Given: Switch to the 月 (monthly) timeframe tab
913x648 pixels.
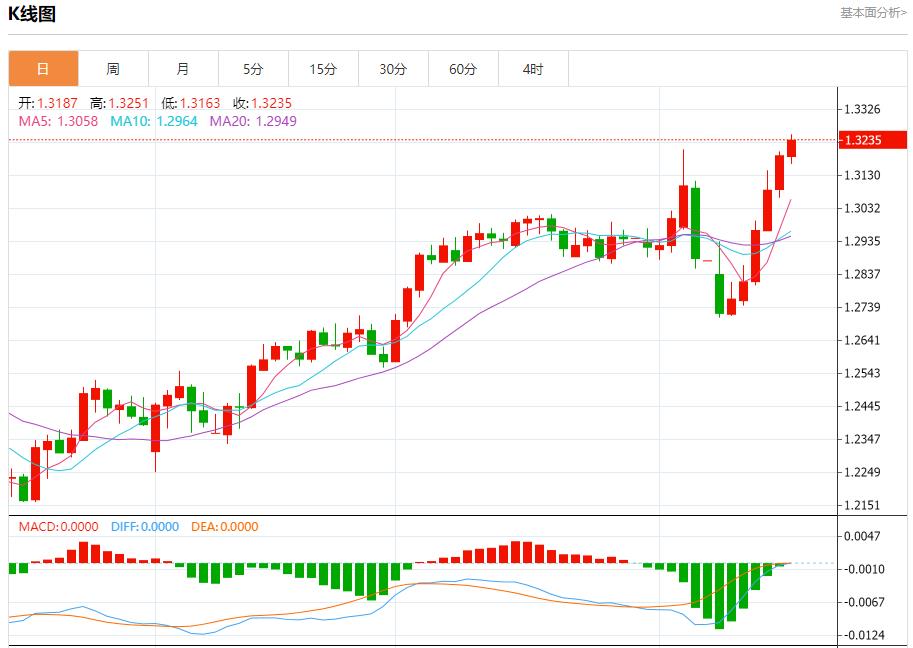Looking at the screenshot, I should pos(183,68).
